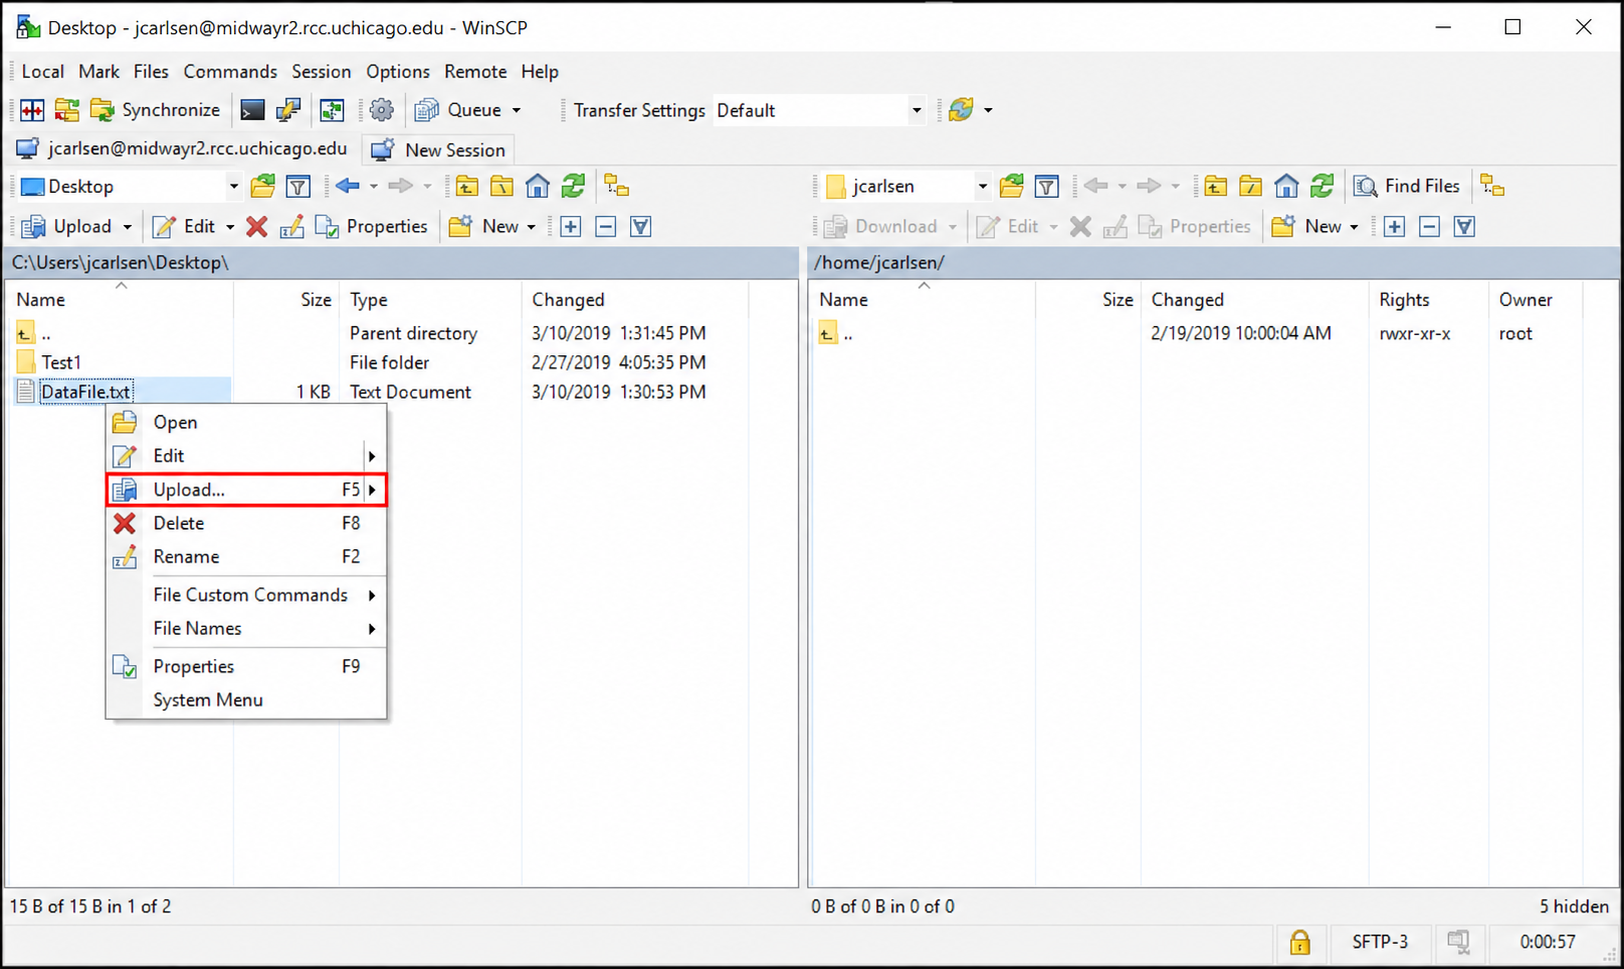Select the jcarlsen@midwayr2 session tab

point(183,149)
